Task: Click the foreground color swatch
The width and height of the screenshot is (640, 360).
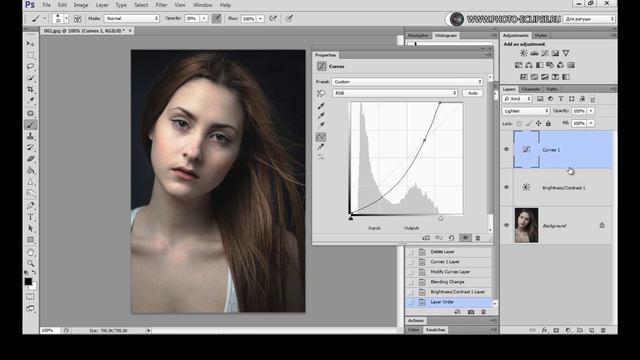Action: point(28,281)
